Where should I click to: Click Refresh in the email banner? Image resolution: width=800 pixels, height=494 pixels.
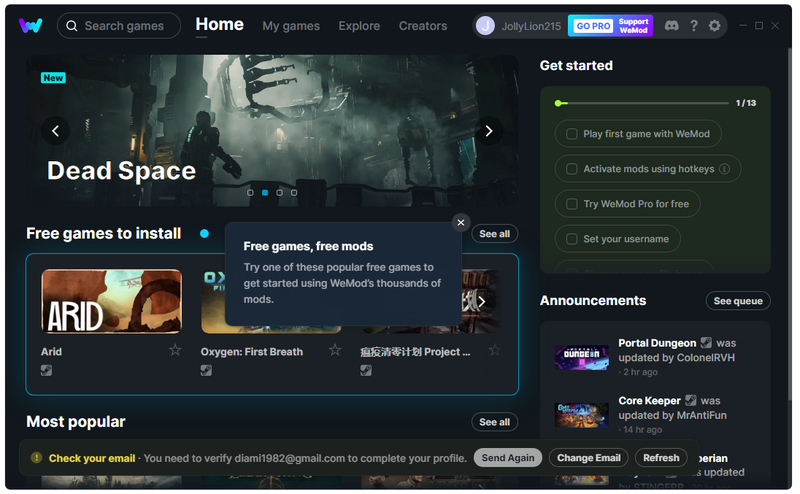tap(661, 458)
